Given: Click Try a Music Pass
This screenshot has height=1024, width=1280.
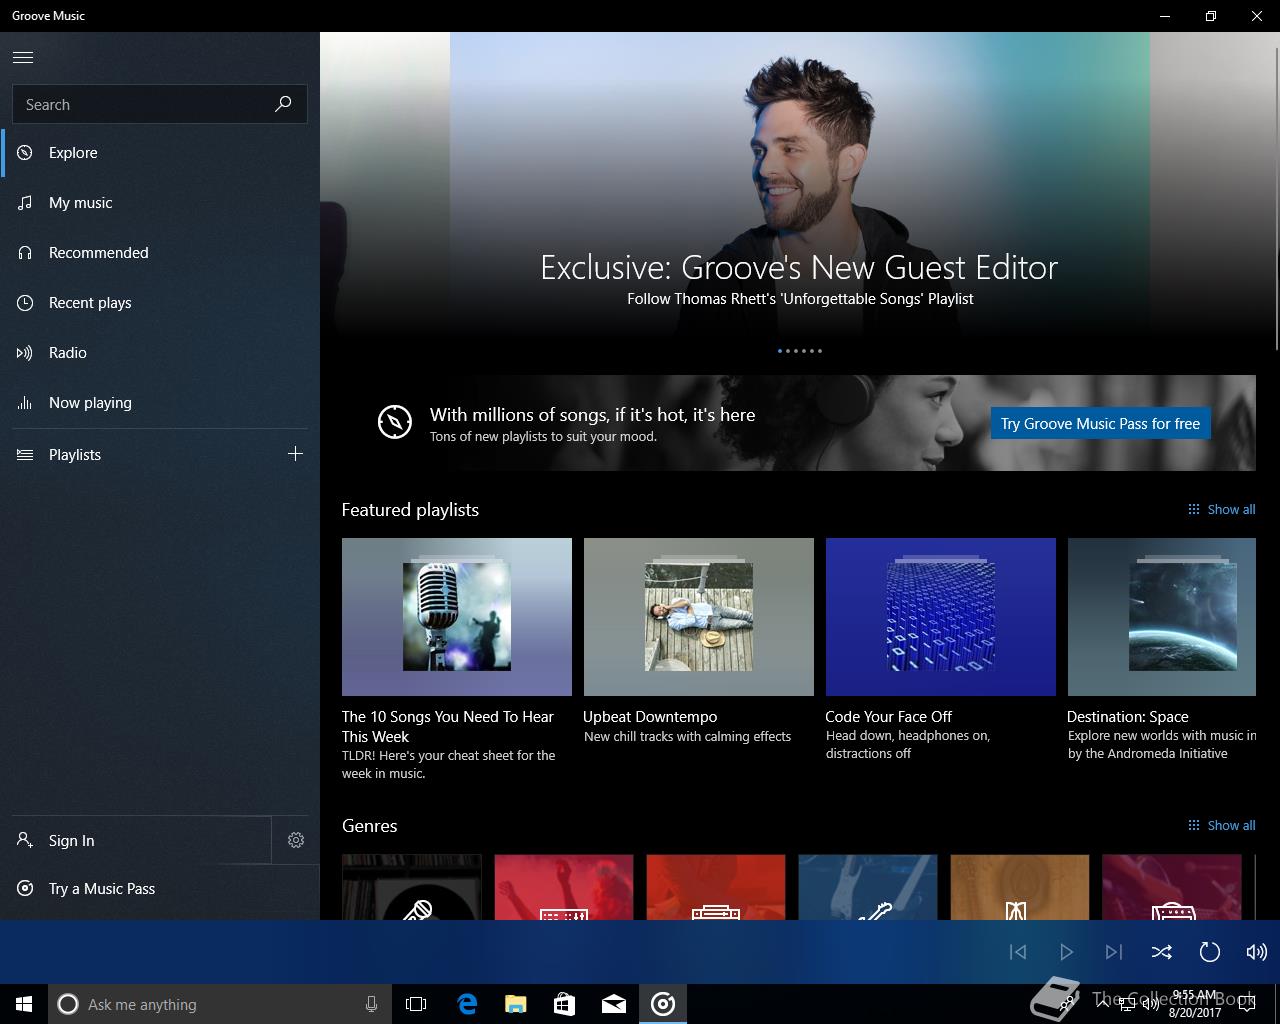Looking at the screenshot, I should 160,889.
